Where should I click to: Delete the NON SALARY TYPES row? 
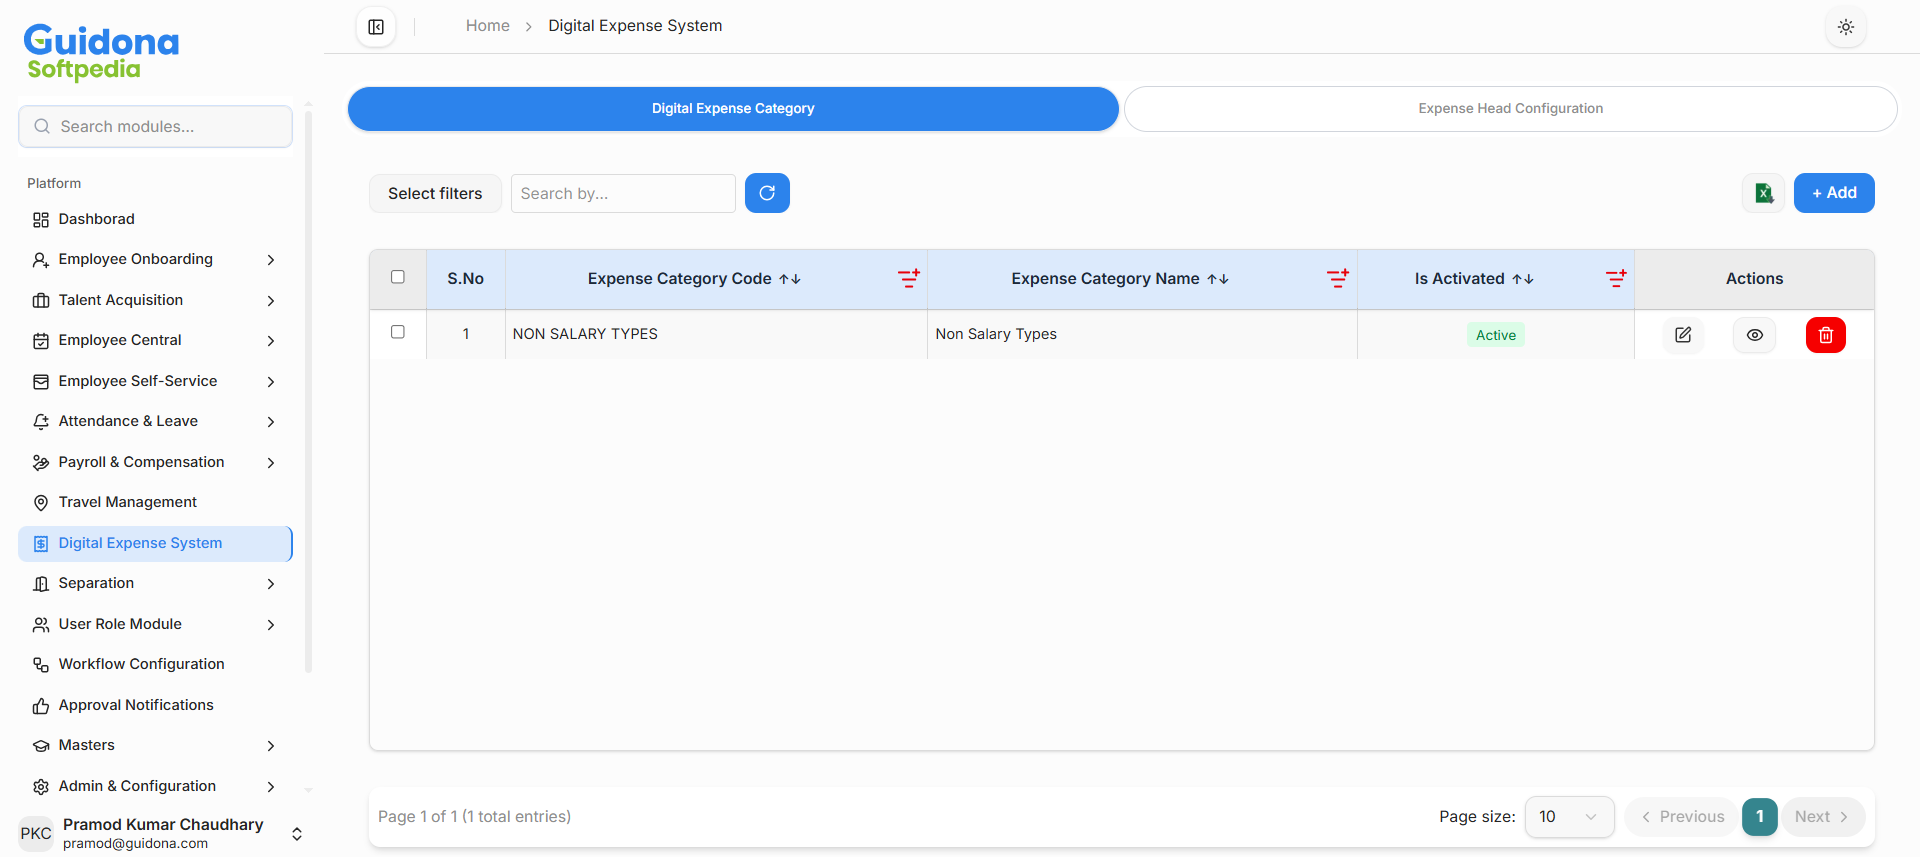click(x=1825, y=335)
